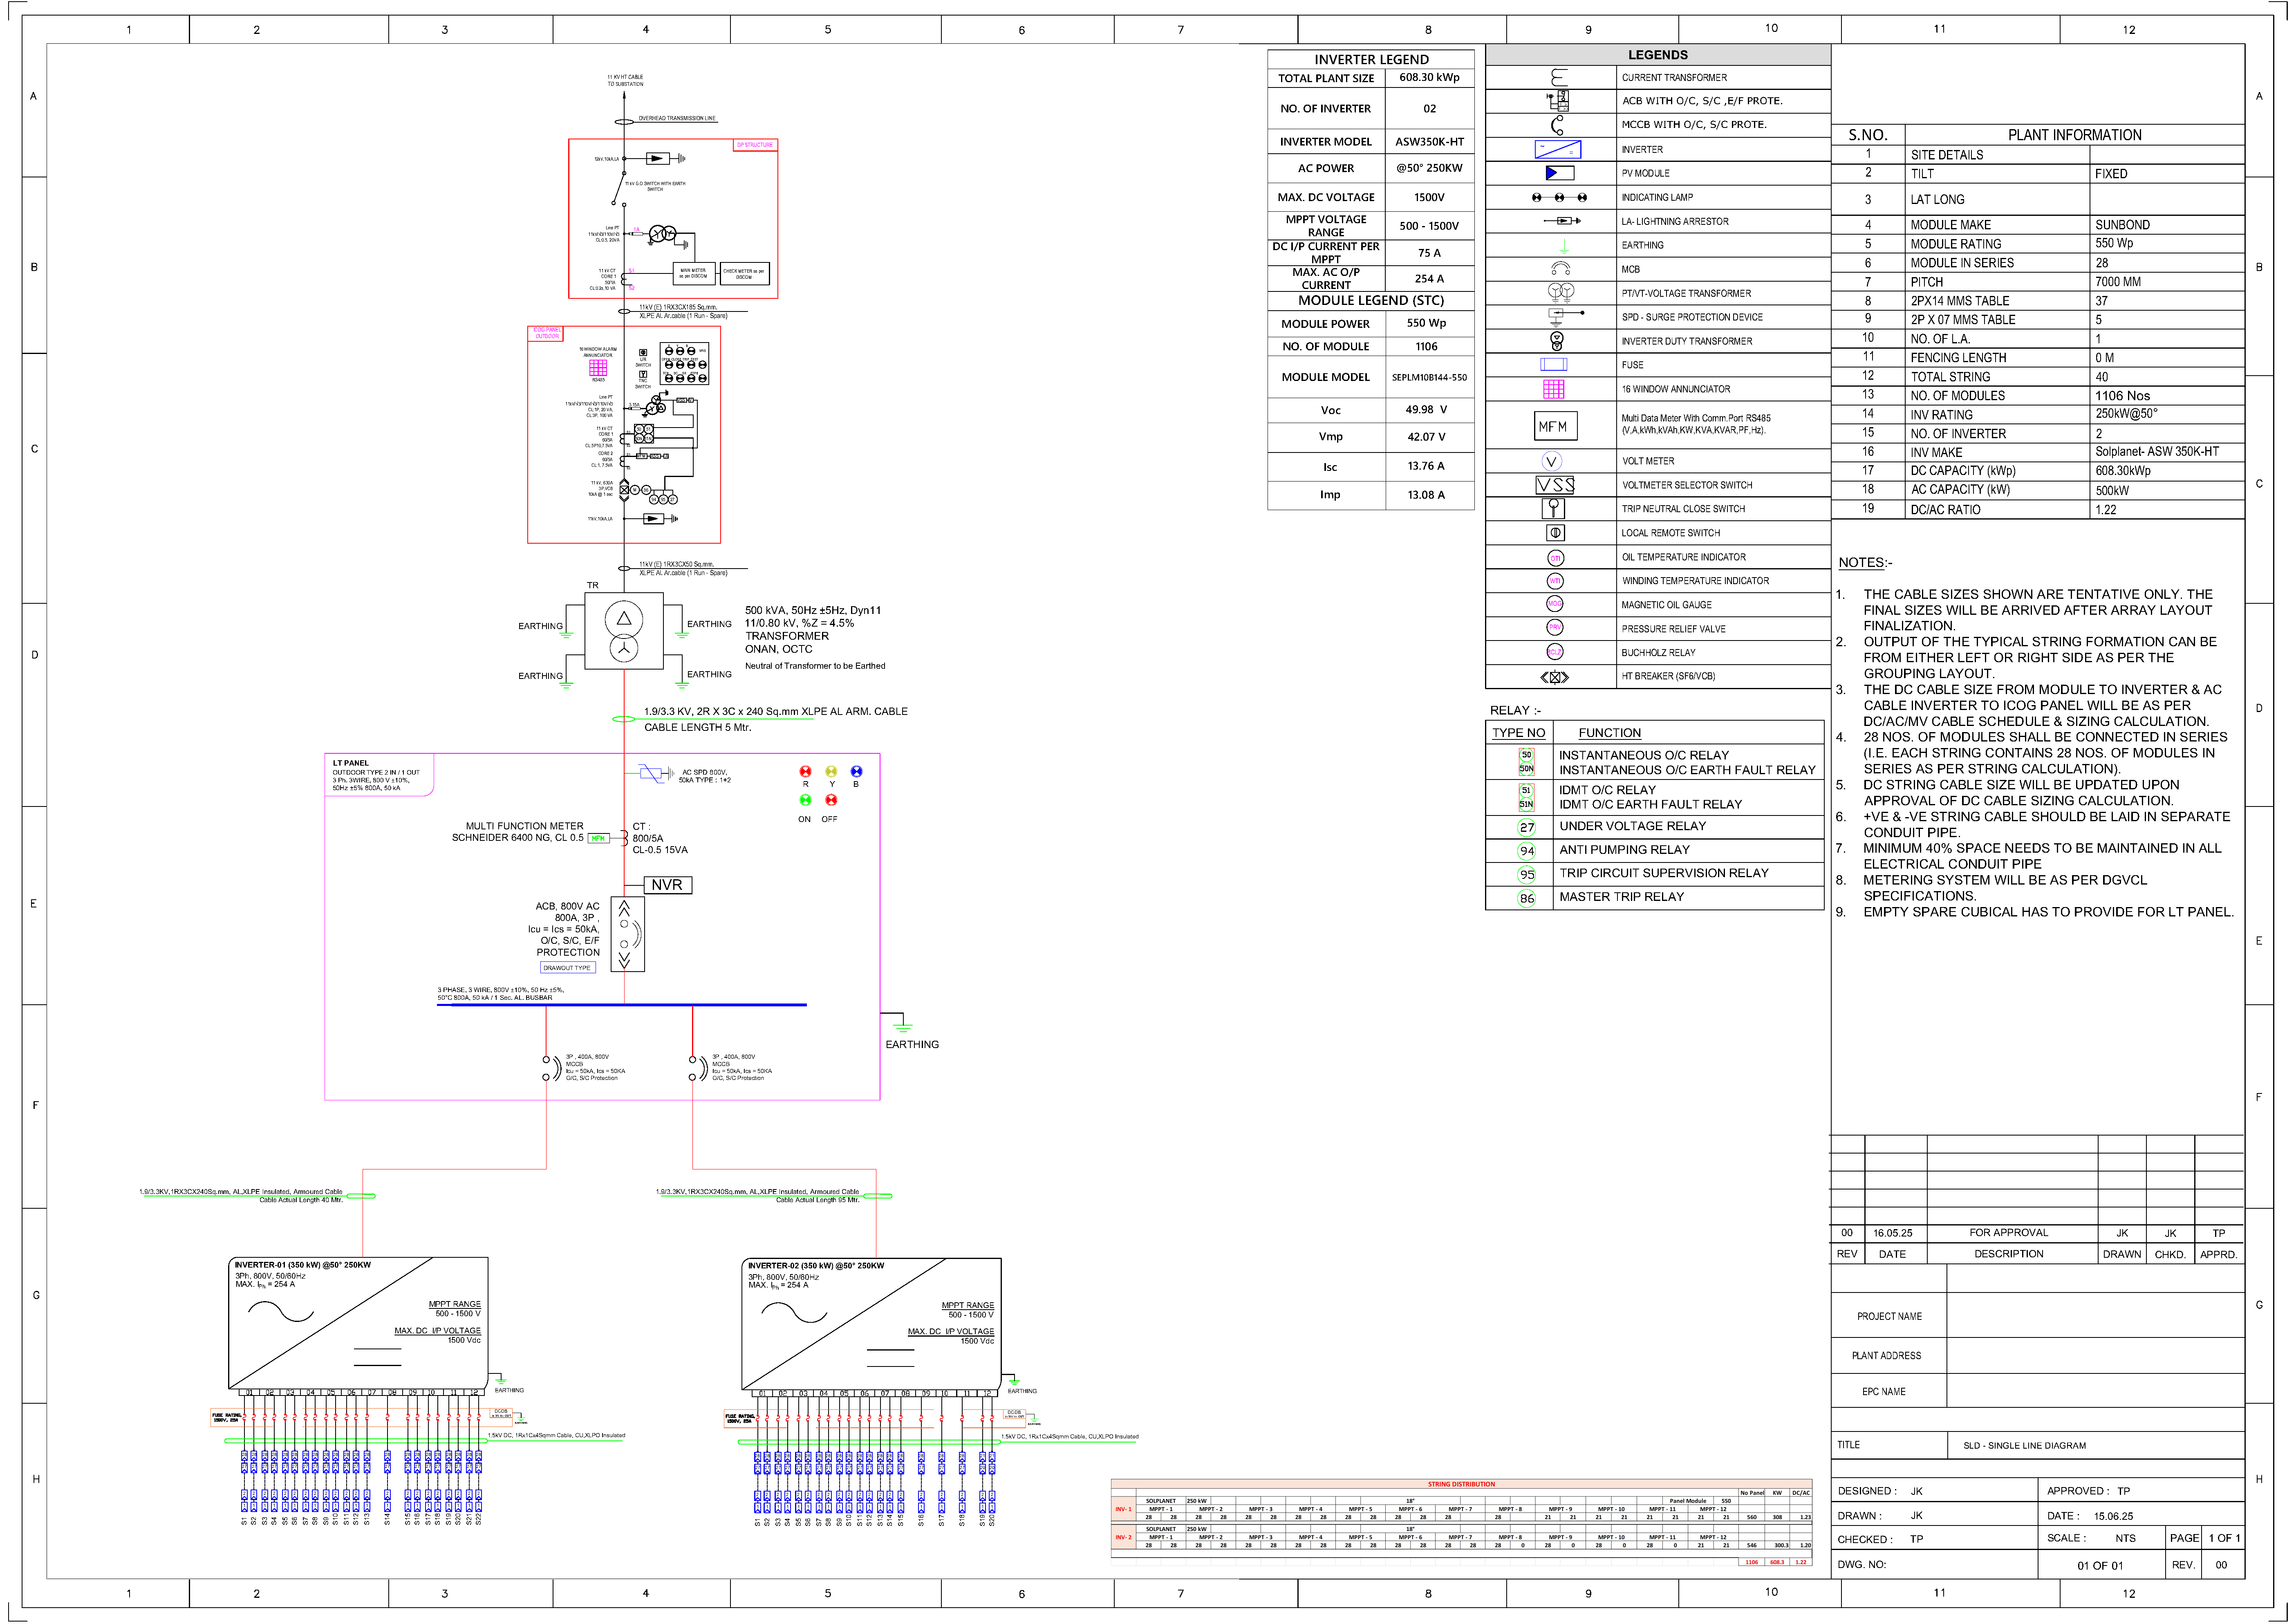This screenshot has height=1624, width=2296.
Task: Select the magnetic oil gauge legend symbol
Action: (x=1555, y=604)
